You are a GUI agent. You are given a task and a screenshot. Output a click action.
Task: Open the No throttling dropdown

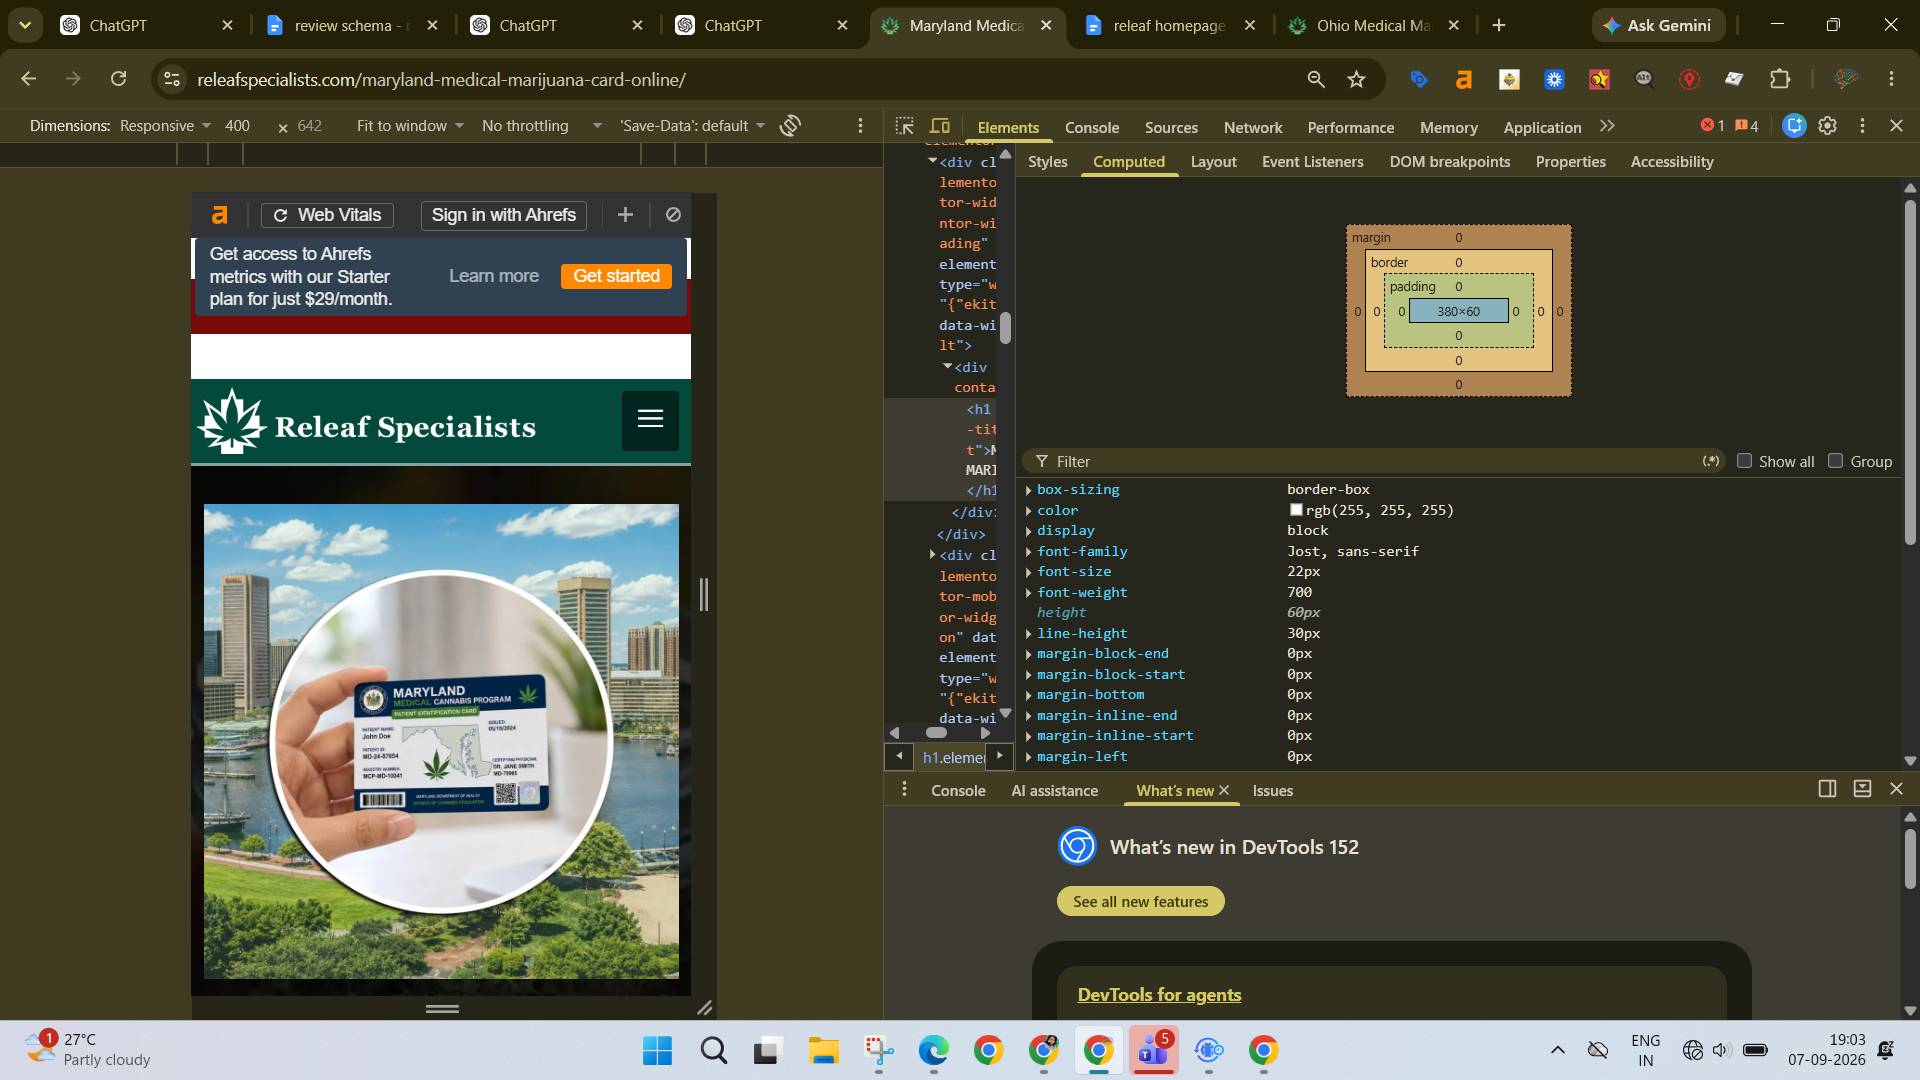click(541, 126)
